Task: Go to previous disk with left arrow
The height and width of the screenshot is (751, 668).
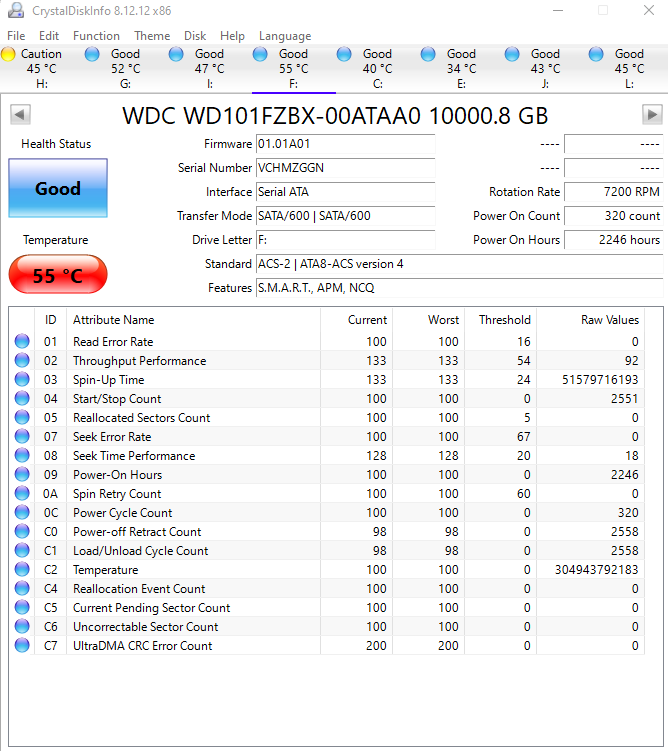Action: tap(20, 114)
